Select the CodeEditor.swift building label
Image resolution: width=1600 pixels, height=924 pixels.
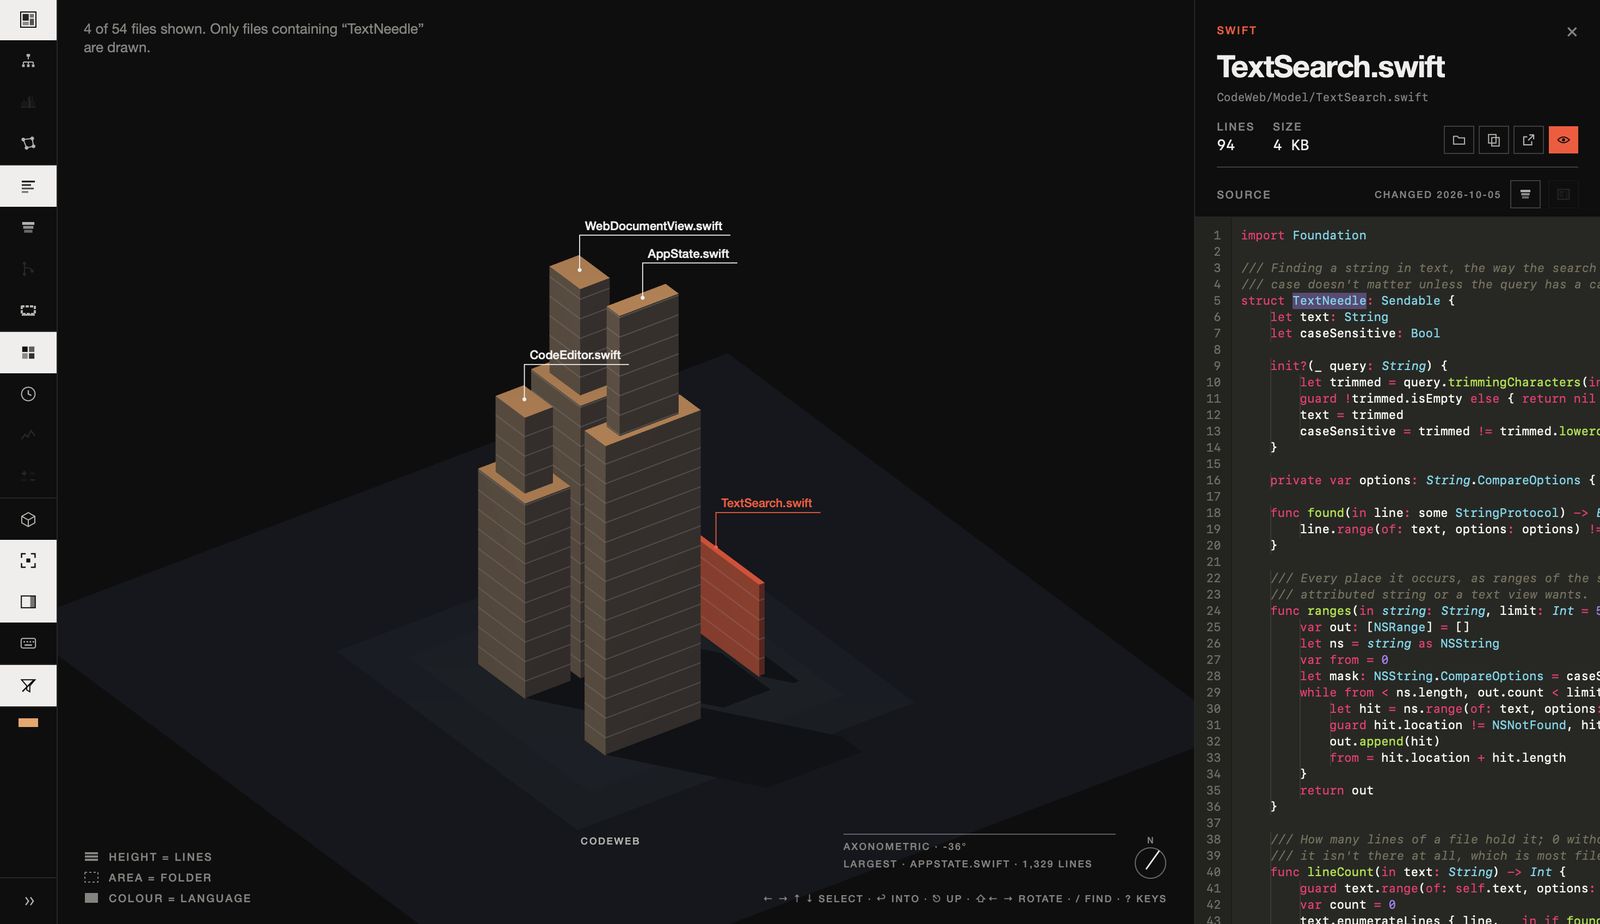coord(575,355)
